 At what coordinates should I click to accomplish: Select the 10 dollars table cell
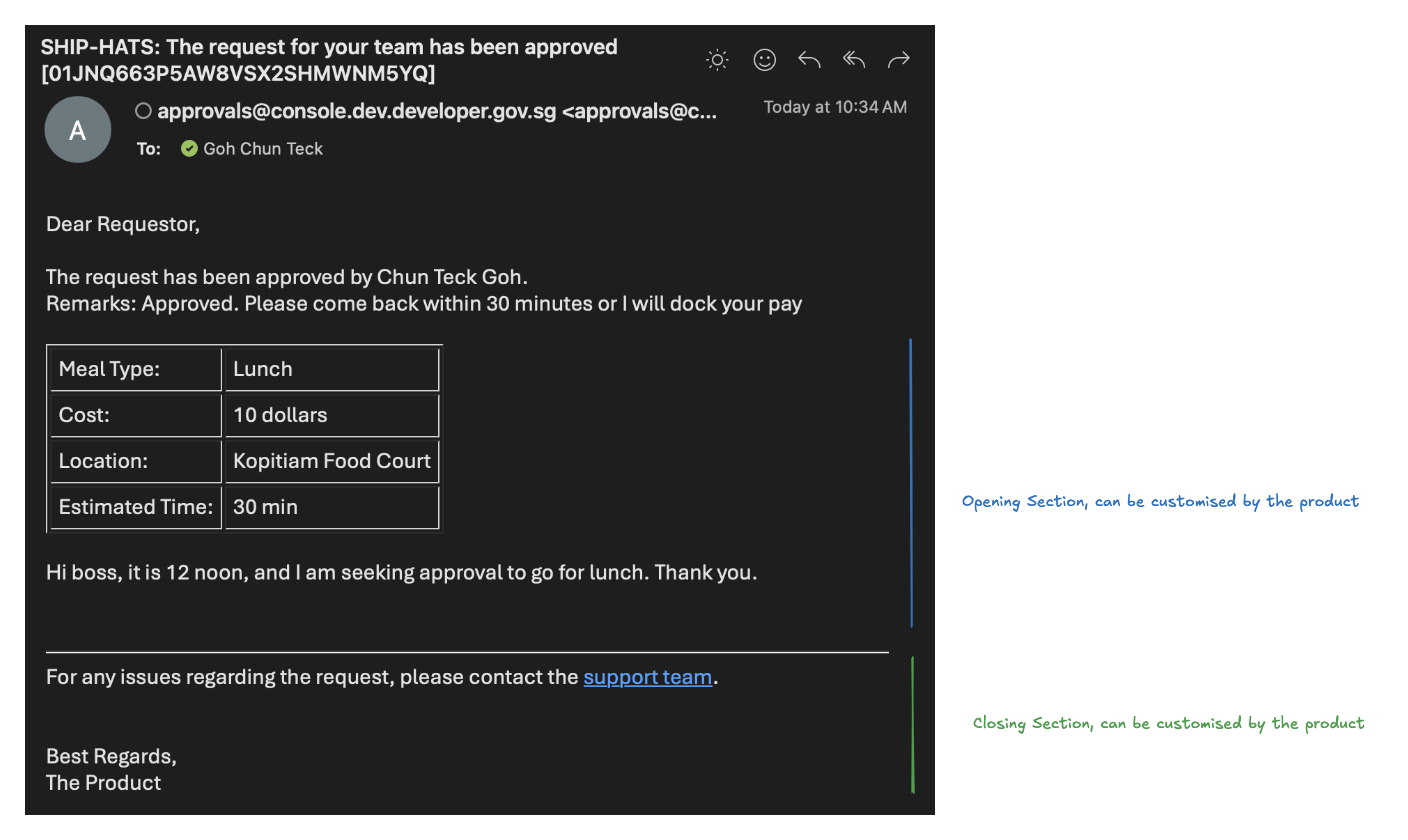click(x=332, y=415)
